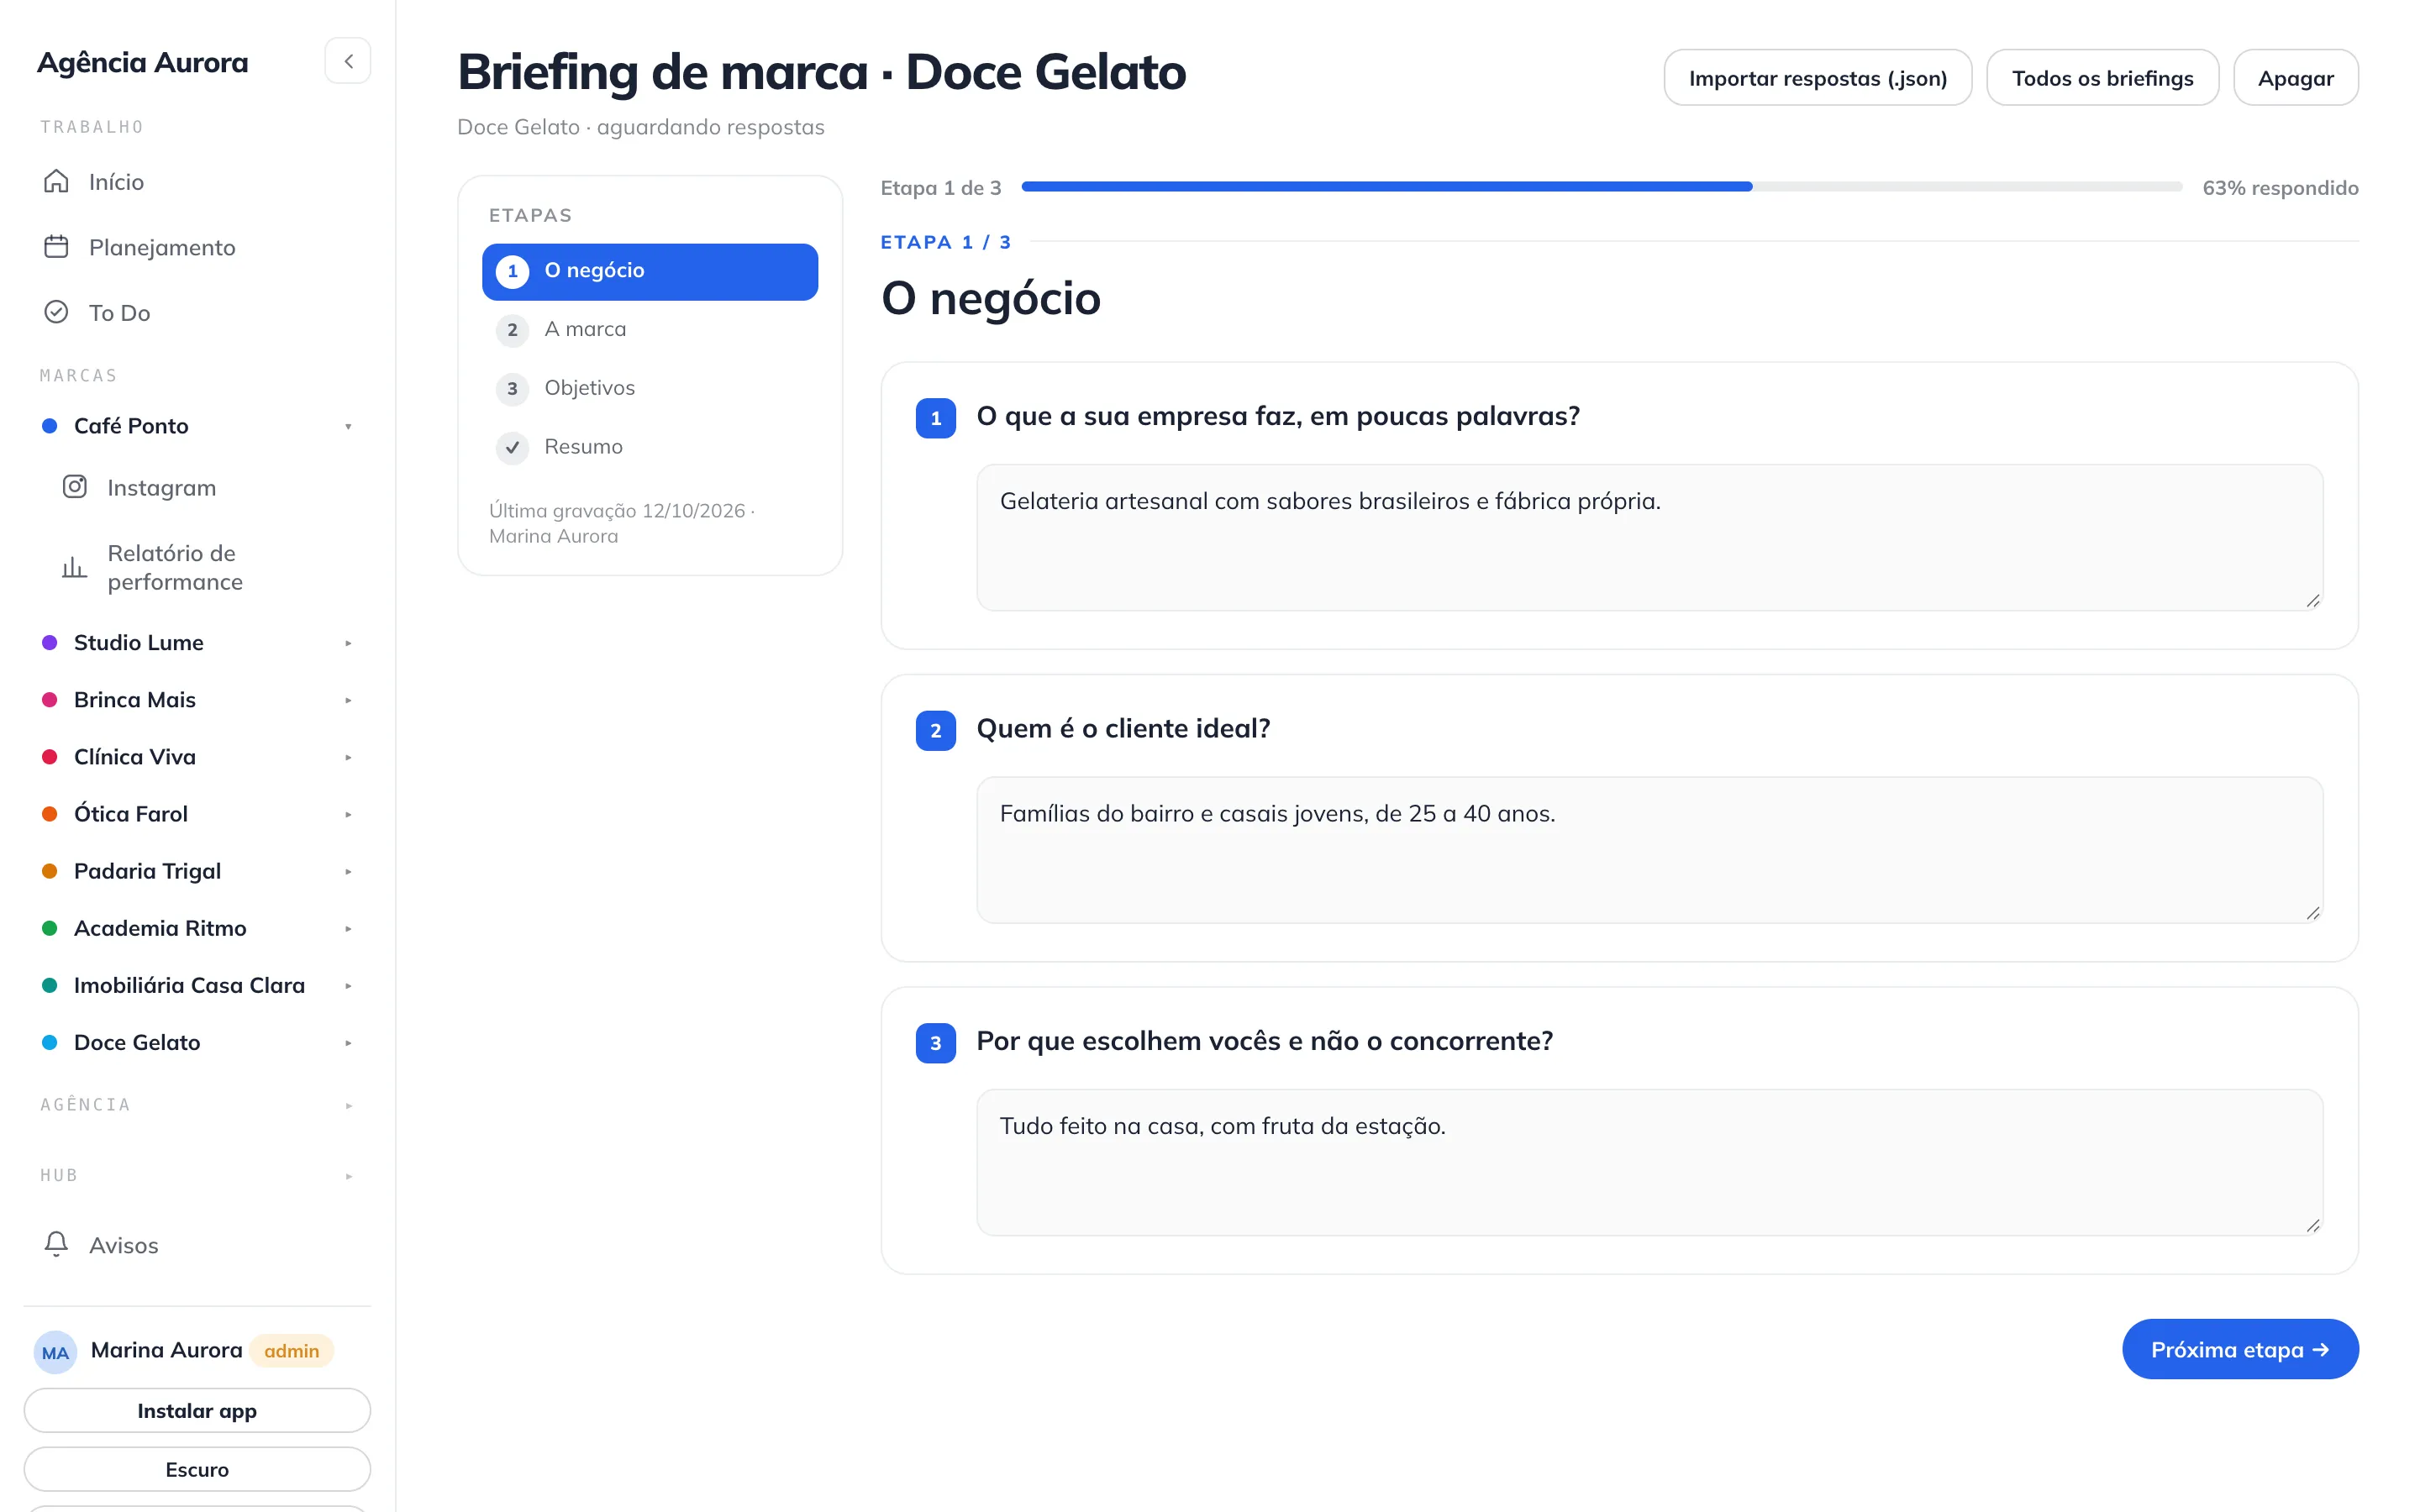Click the step 3 number badge in Etapas
The image size is (2420, 1512).
pos(513,388)
